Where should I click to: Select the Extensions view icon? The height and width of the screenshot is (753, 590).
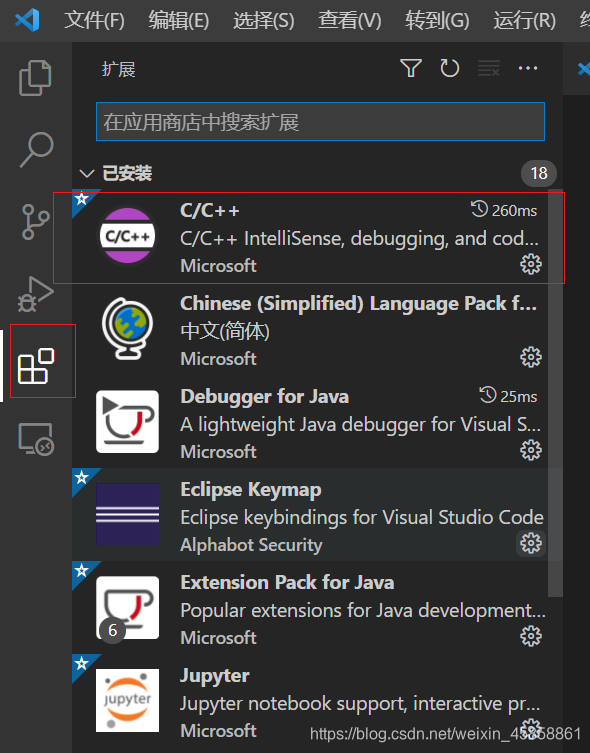click(x=36, y=366)
